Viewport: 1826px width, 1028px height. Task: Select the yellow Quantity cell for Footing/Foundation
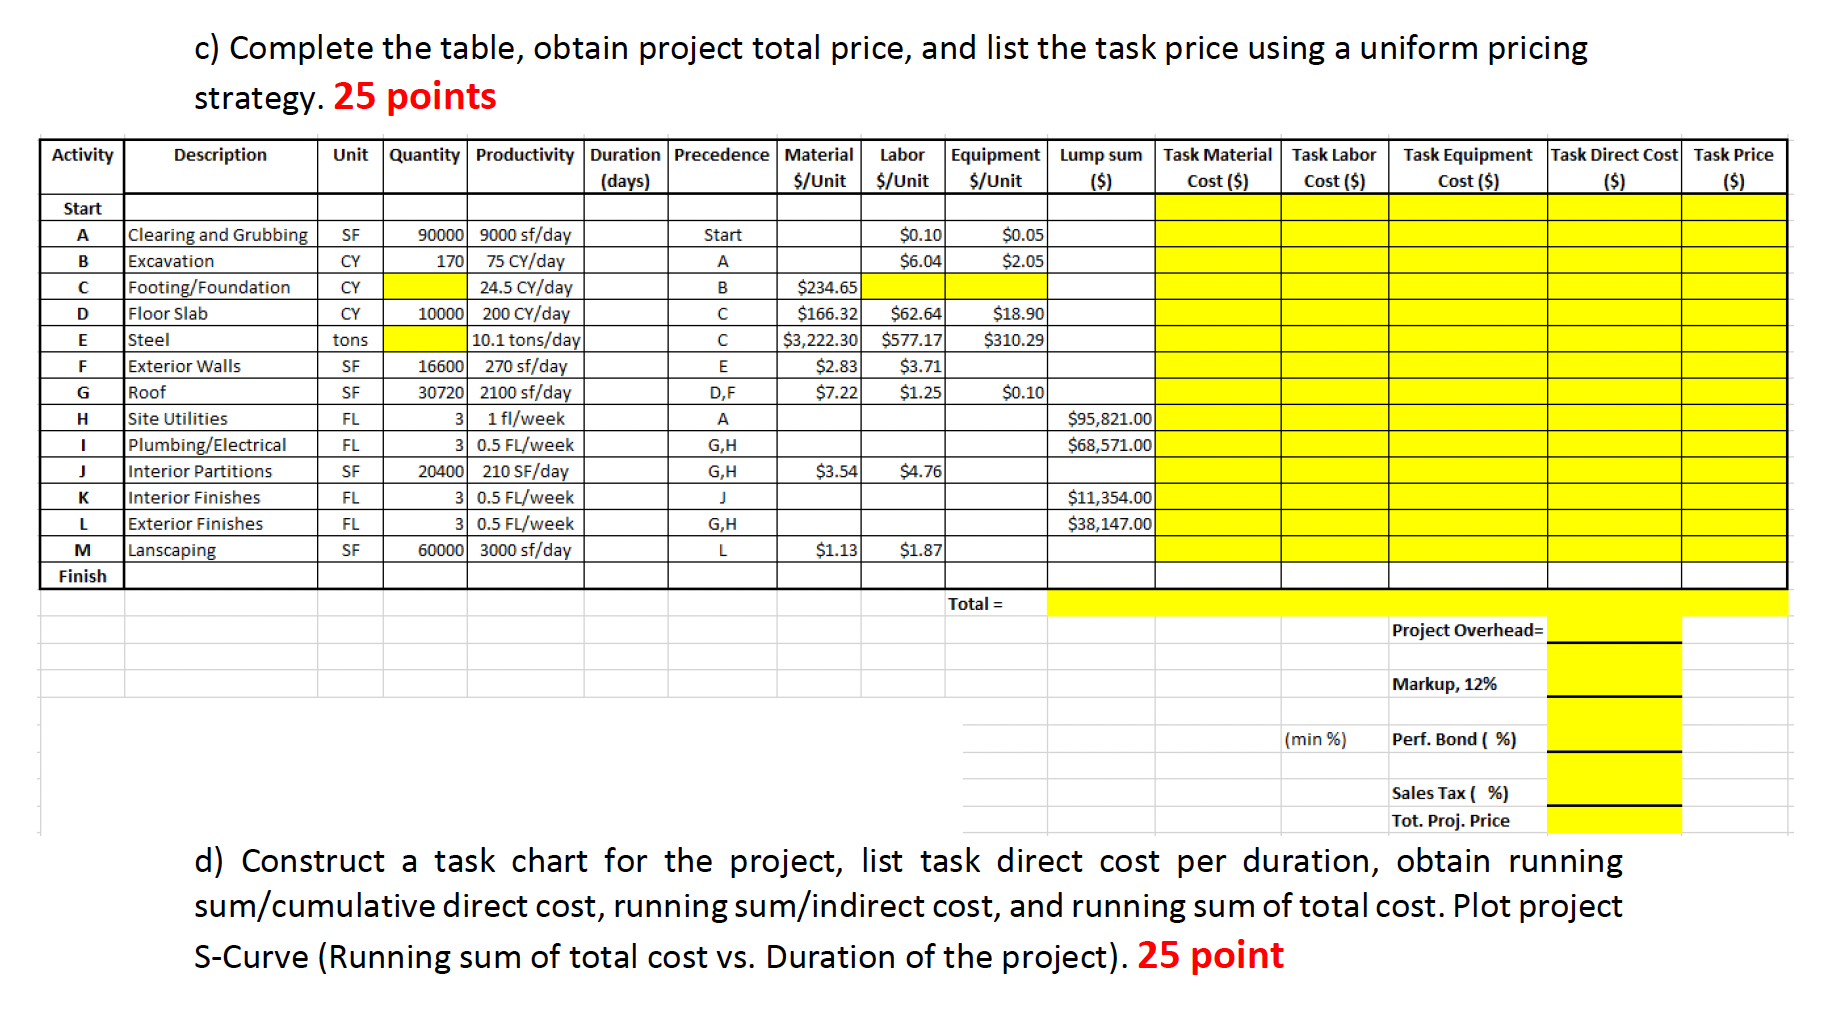click(x=424, y=287)
